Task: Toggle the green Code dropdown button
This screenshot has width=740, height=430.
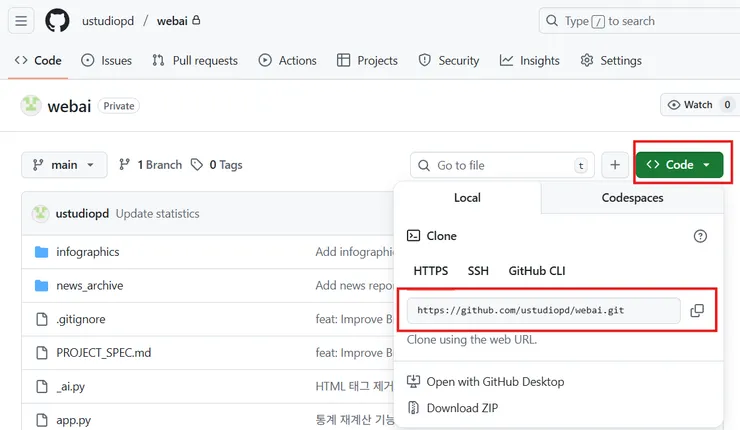Action: [680, 165]
